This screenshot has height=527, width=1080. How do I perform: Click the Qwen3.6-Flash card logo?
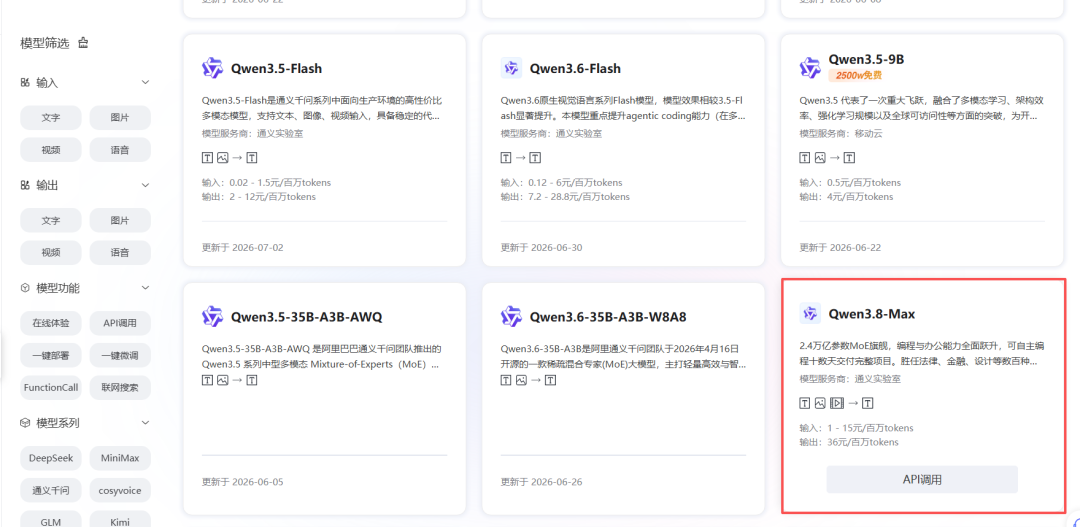pyautogui.click(x=512, y=68)
